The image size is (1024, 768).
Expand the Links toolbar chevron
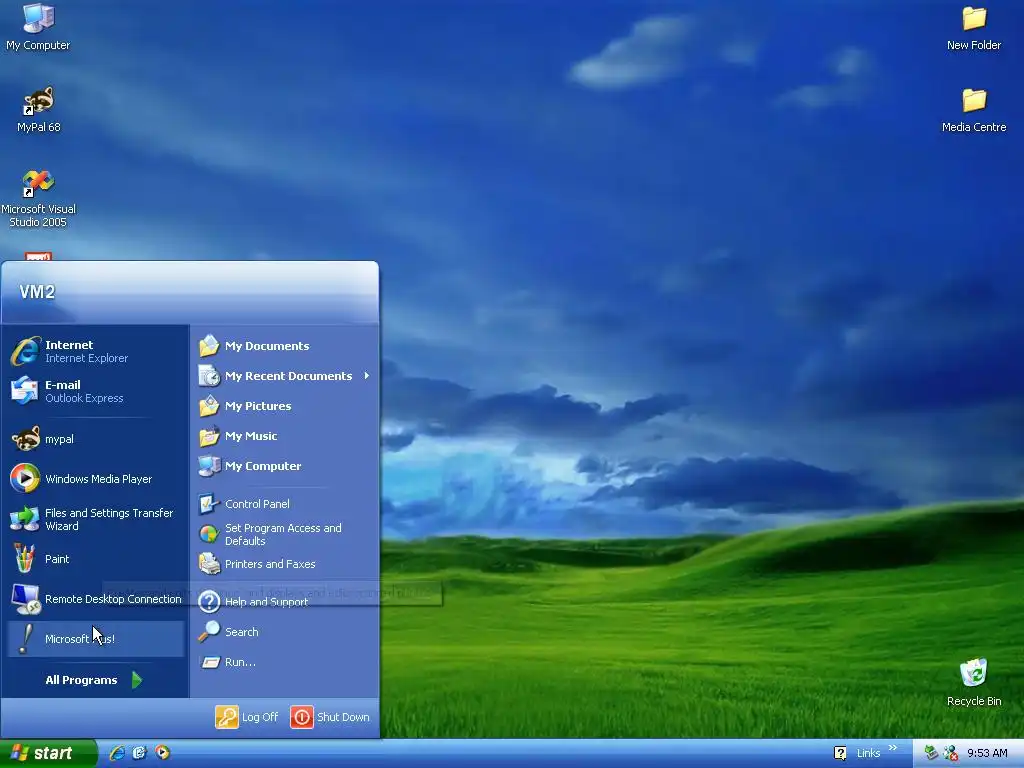[893, 748]
